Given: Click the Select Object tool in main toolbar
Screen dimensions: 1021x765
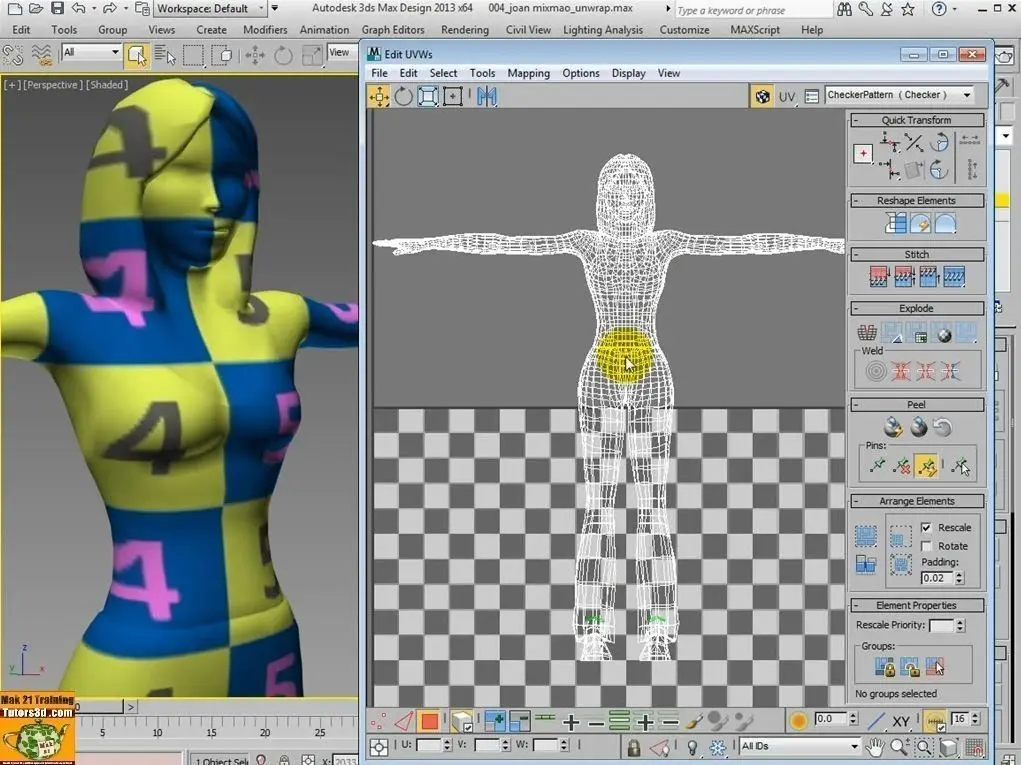Looking at the screenshot, I should [x=137, y=55].
